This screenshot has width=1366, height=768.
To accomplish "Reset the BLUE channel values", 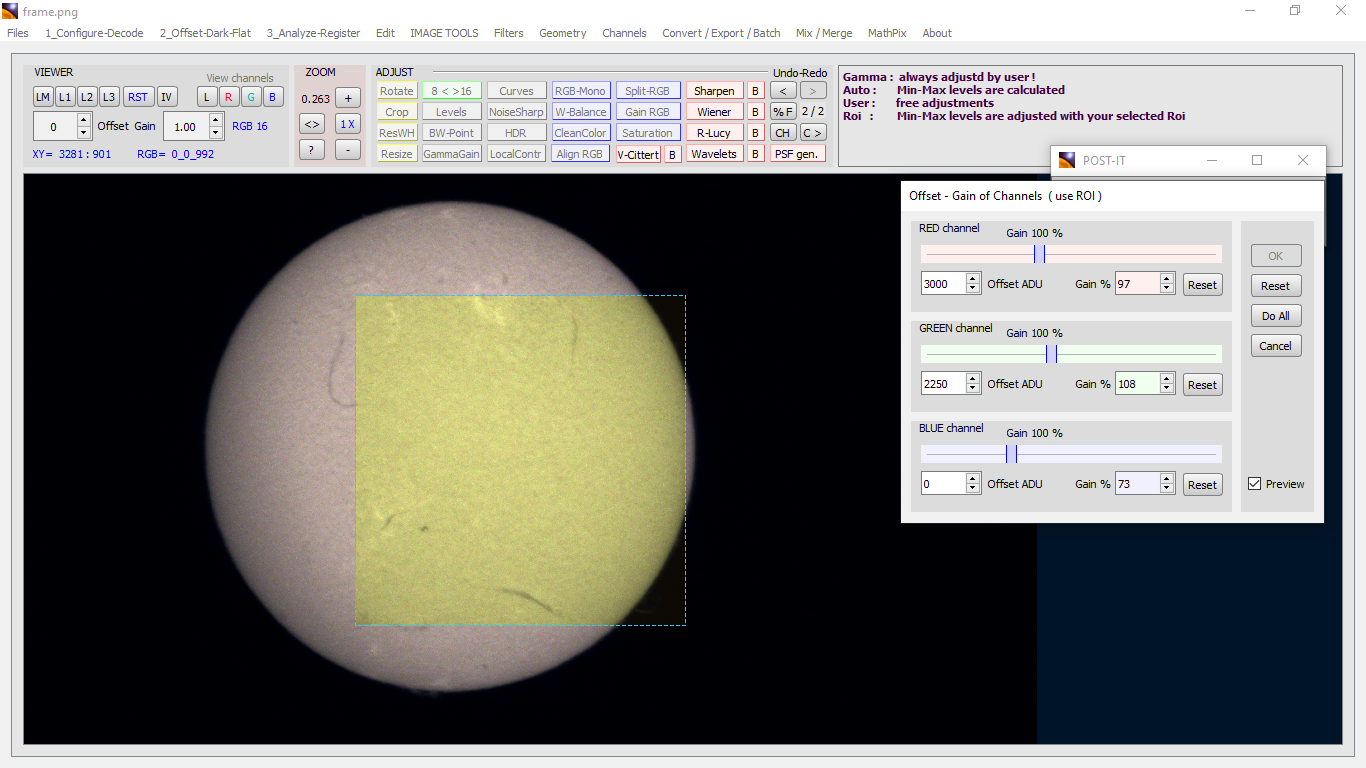I will click(1202, 485).
